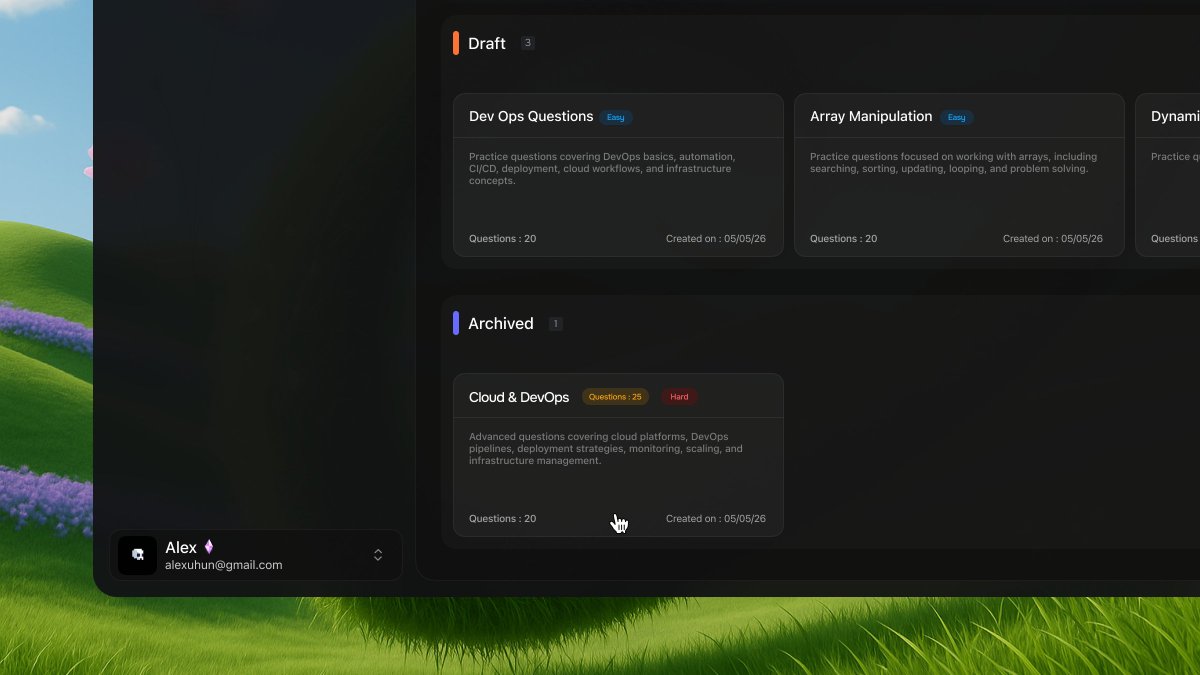
Task: Expand the Alex account switcher chevron
Action: point(378,555)
